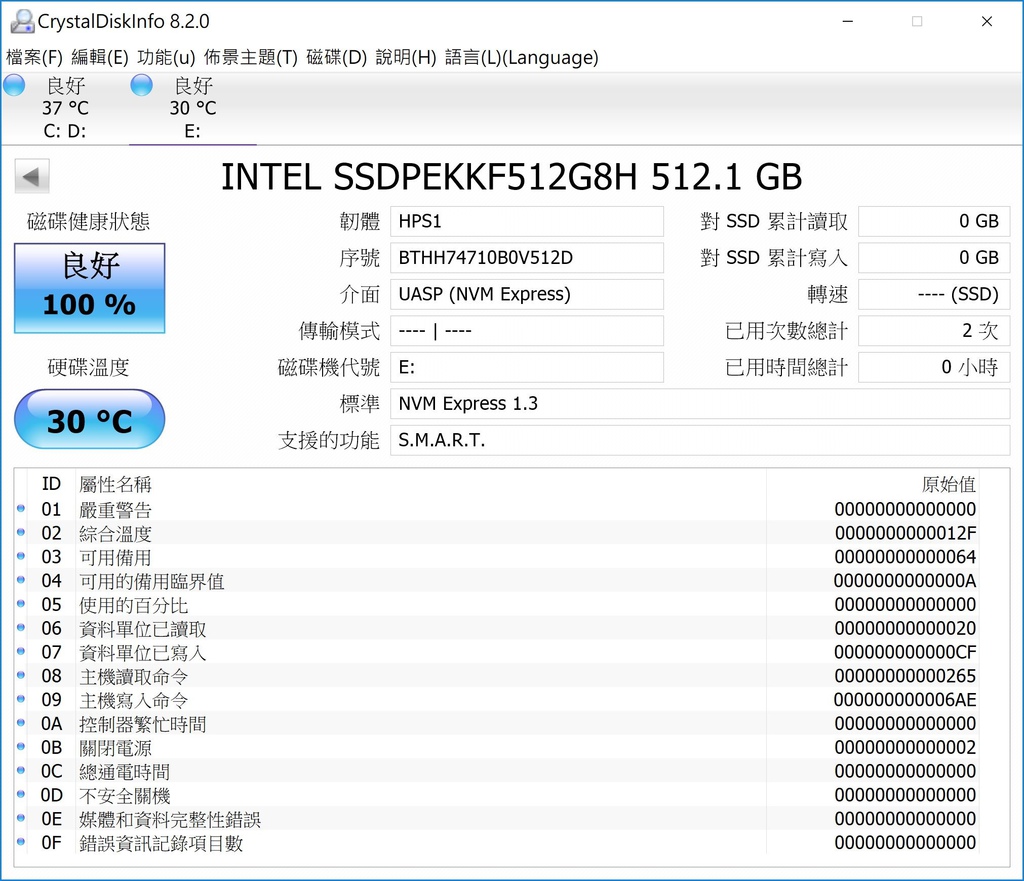
Task: Select the 媒體和資料完整性錯誤 attribute row
Action: tap(496, 818)
